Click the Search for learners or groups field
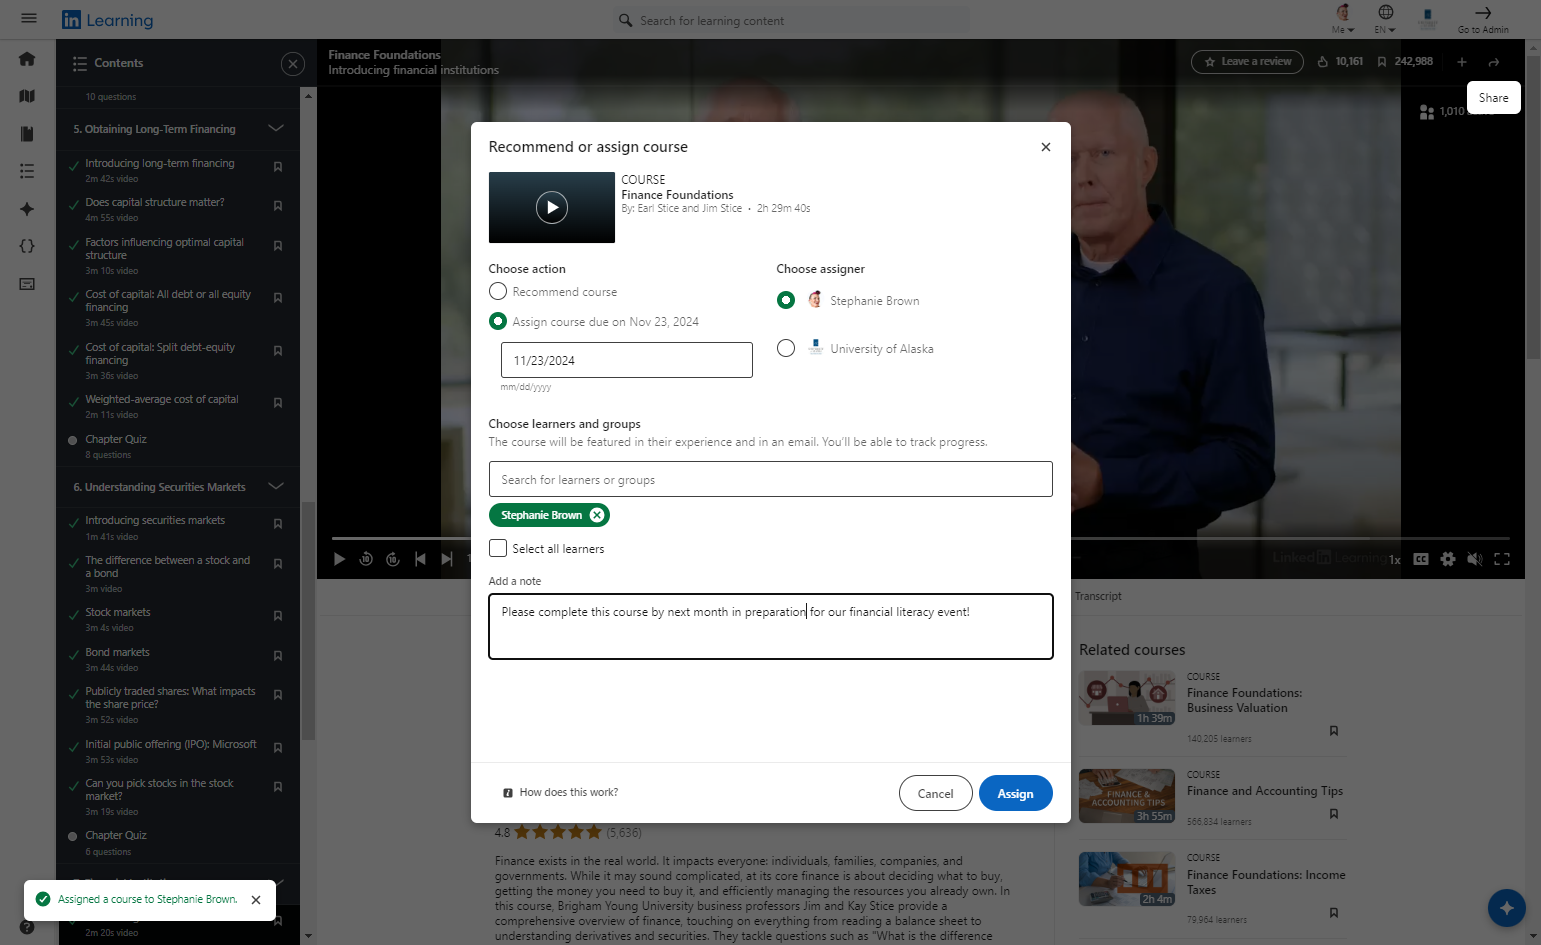 (x=770, y=479)
